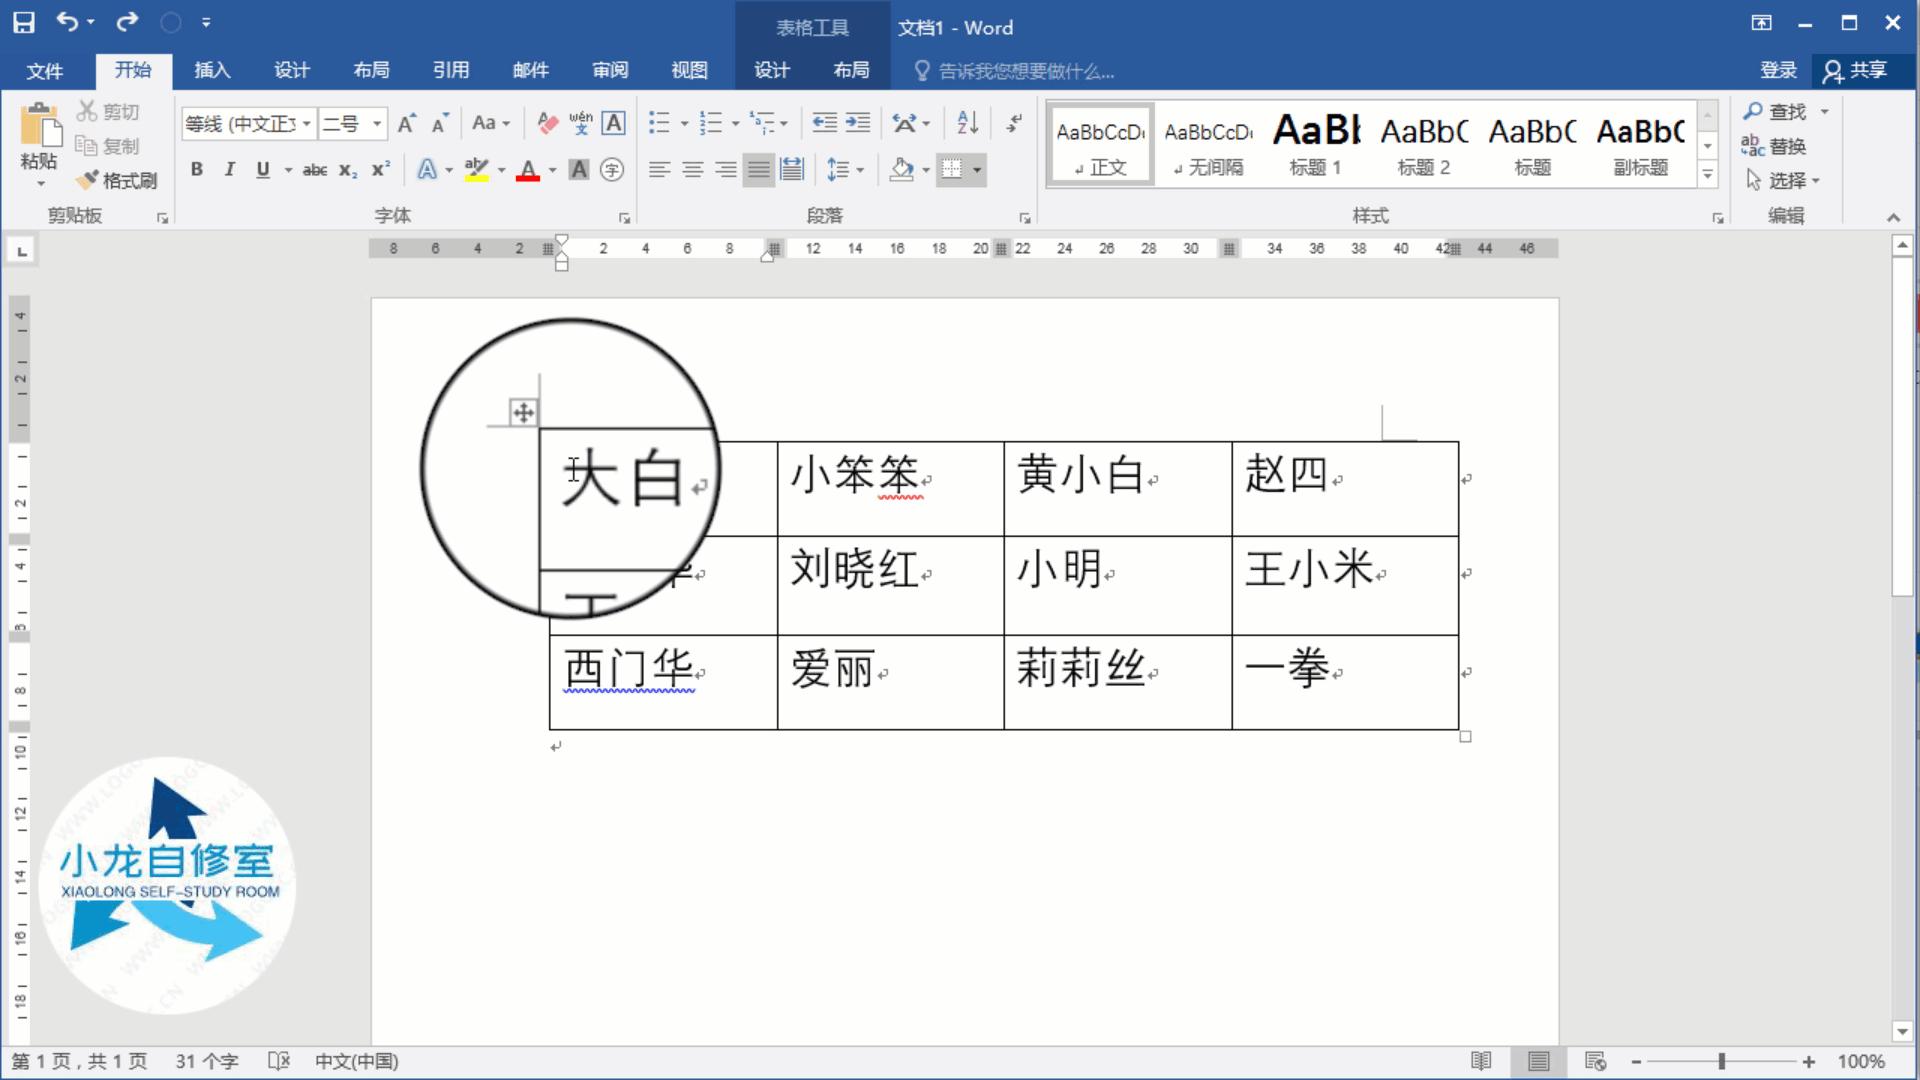Toggle subscript formatting

pyautogui.click(x=347, y=170)
